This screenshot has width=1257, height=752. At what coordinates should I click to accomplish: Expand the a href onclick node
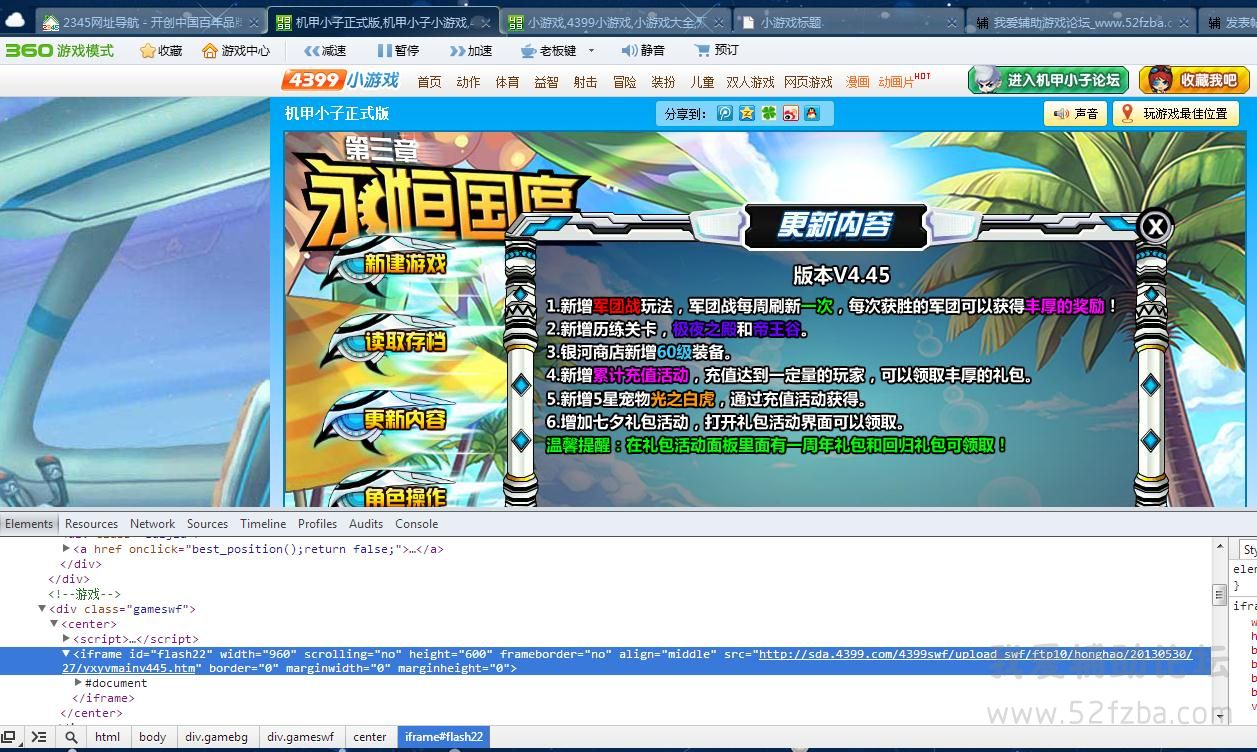tap(67, 549)
